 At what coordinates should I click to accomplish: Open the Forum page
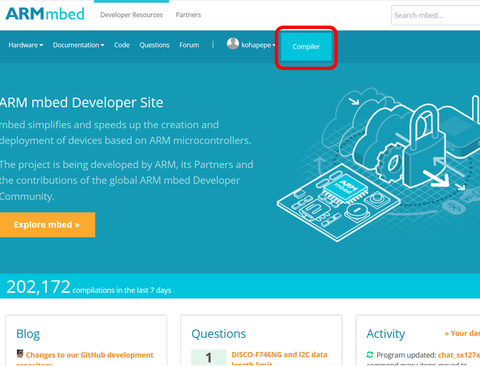(x=189, y=45)
